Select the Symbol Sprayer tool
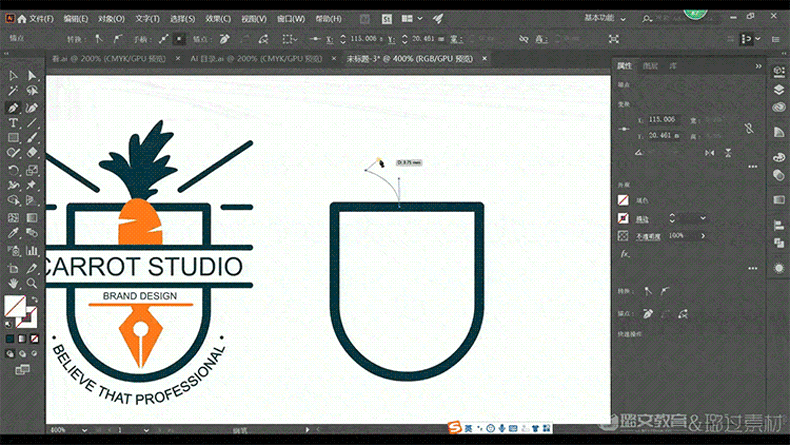Screen dimensions: 790x445 pyautogui.click(x=13, y=250)
